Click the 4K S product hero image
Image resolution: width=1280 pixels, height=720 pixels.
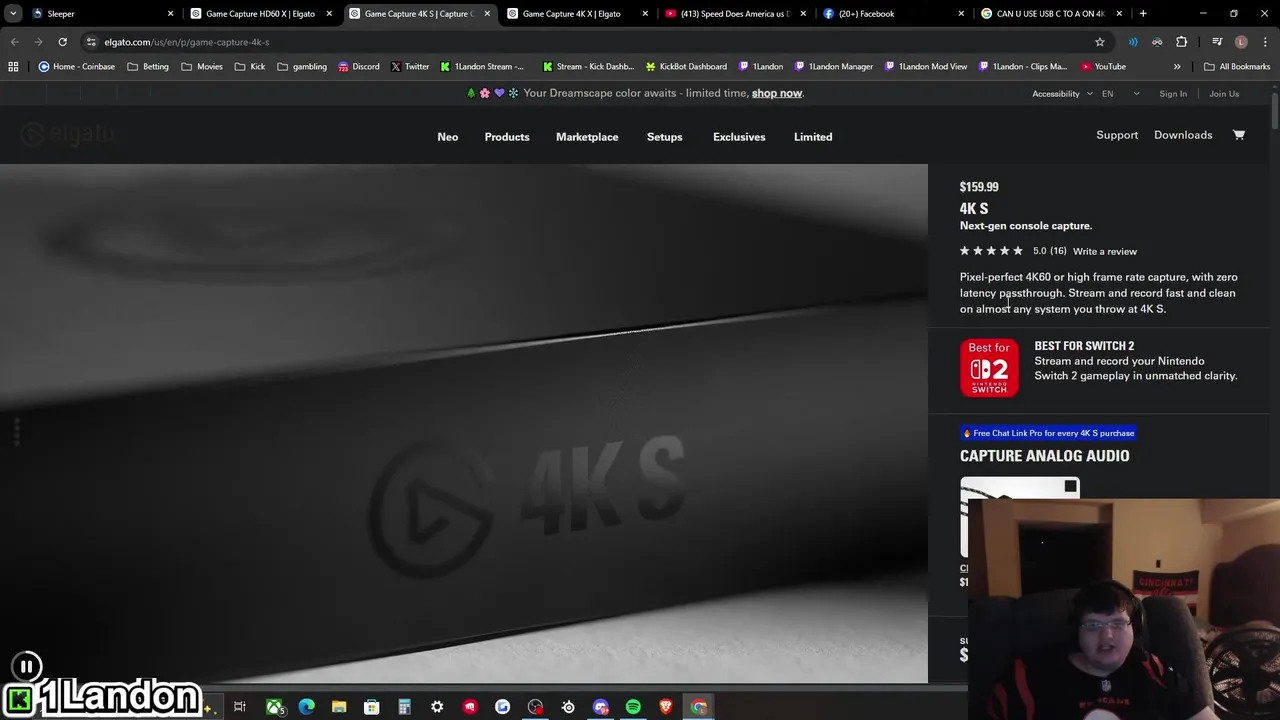coord(464,424)
